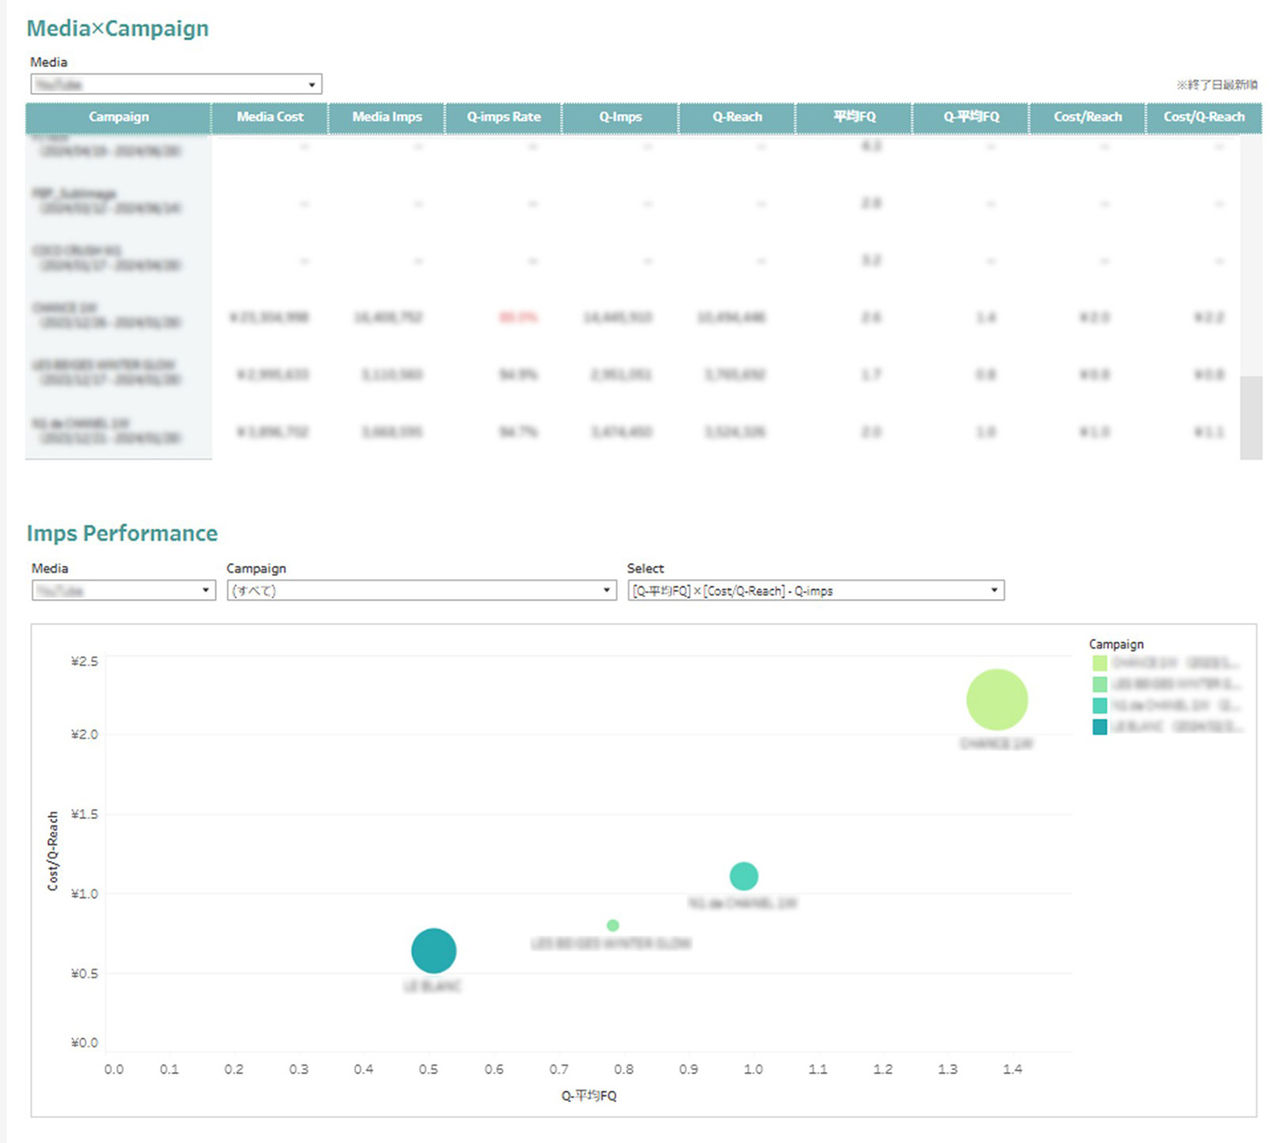Screen dimensions: 1280x1143
Task: Expand the Campaign filter showing (すべて)
Action: 421,591
